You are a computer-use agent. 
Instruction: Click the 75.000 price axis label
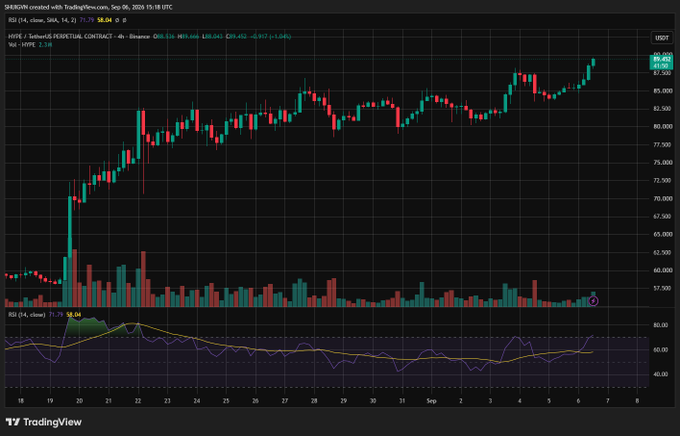(663, 163)
